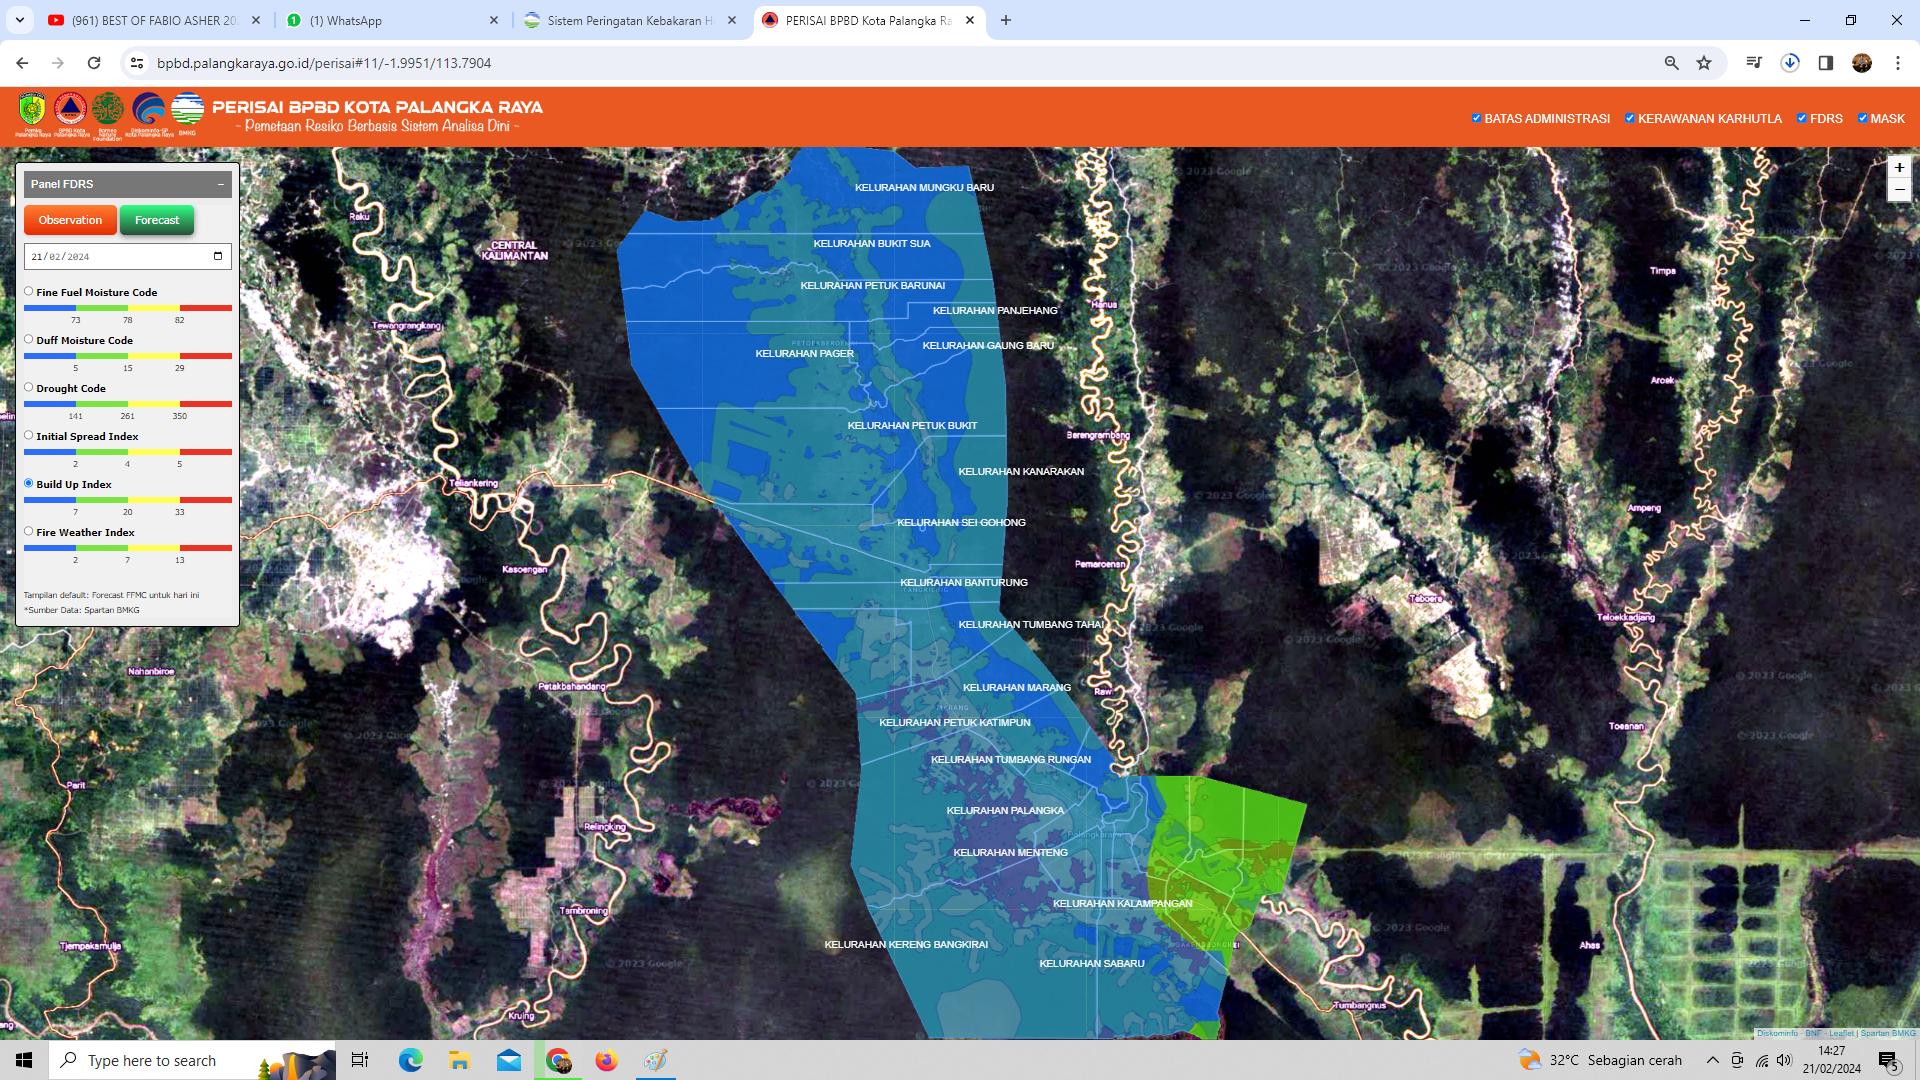Click the taskbar search box
This screenshot has height=1080, width=1920.
[x=192, y=1060]
